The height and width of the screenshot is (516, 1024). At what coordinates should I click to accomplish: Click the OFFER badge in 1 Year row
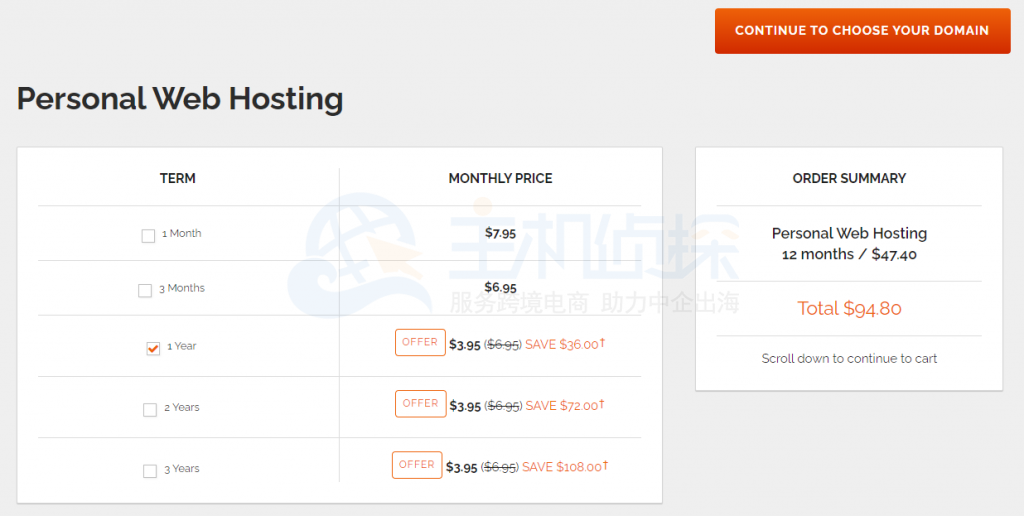tap(420, 342)
